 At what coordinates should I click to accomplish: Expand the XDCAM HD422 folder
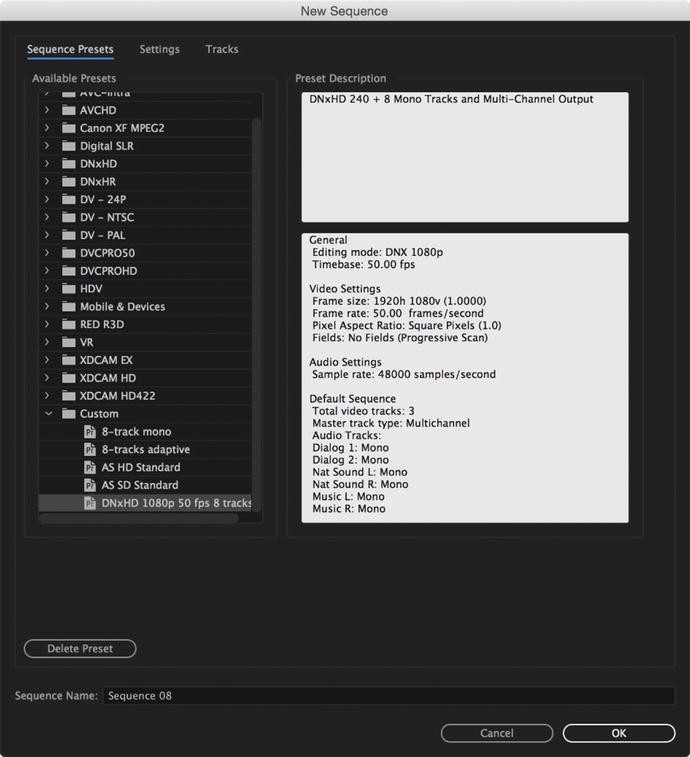tap(47, 396)
